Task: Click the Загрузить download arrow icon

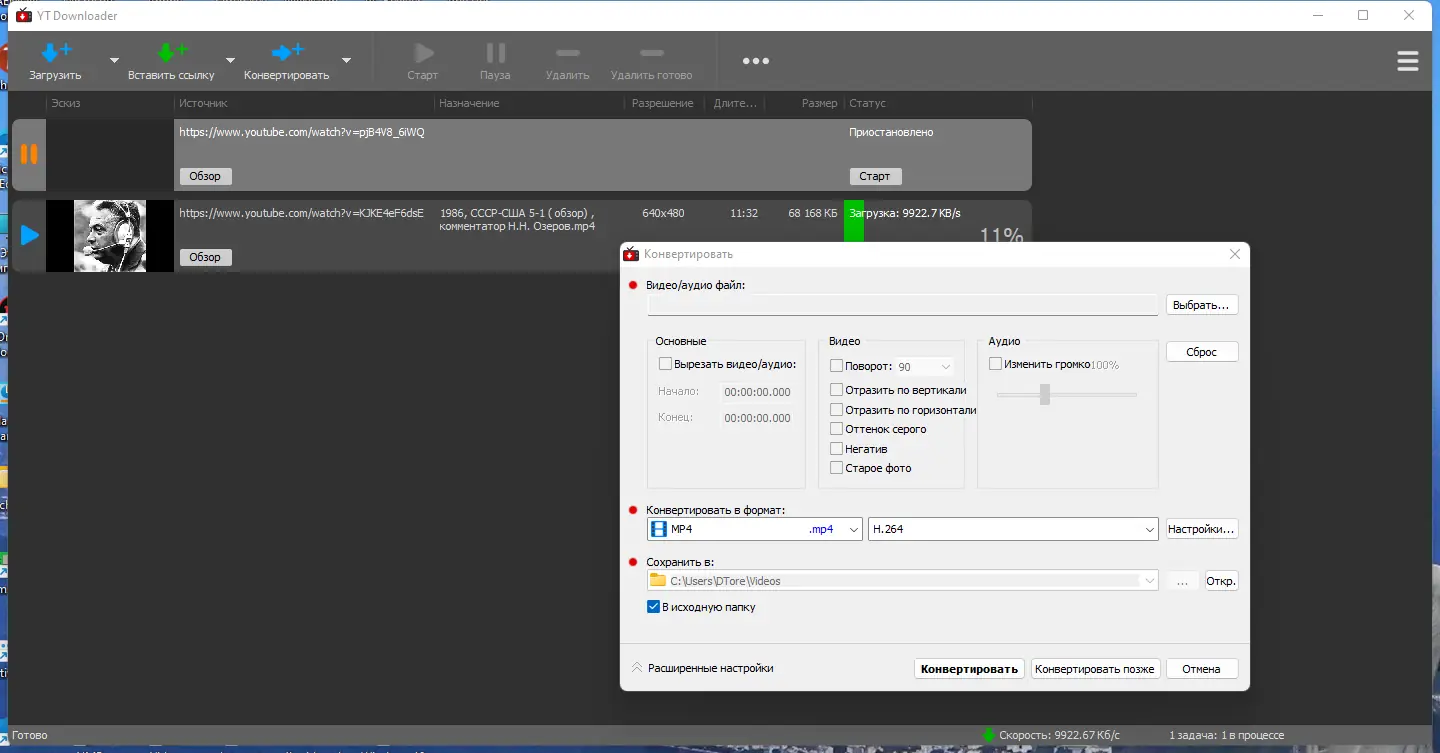Action: click(x=55, y=52)
